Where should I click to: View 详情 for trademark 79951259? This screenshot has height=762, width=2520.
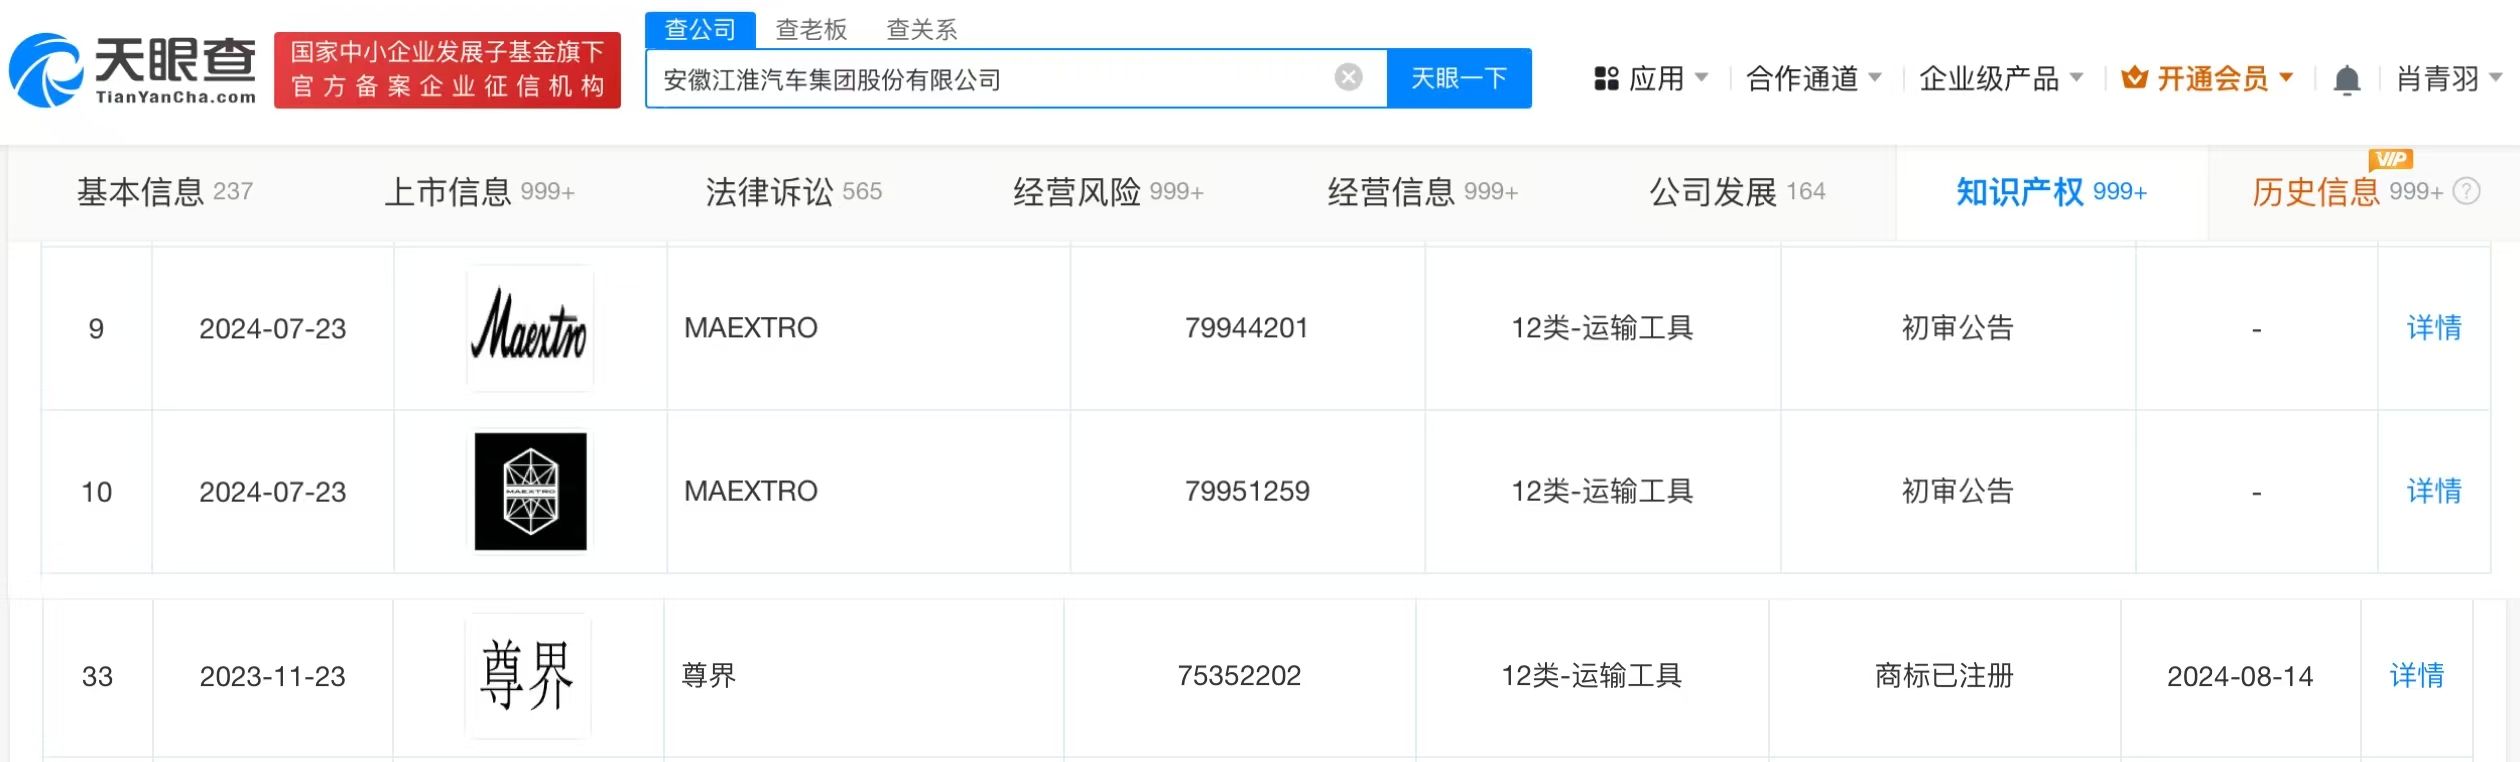pos(2434,491)
